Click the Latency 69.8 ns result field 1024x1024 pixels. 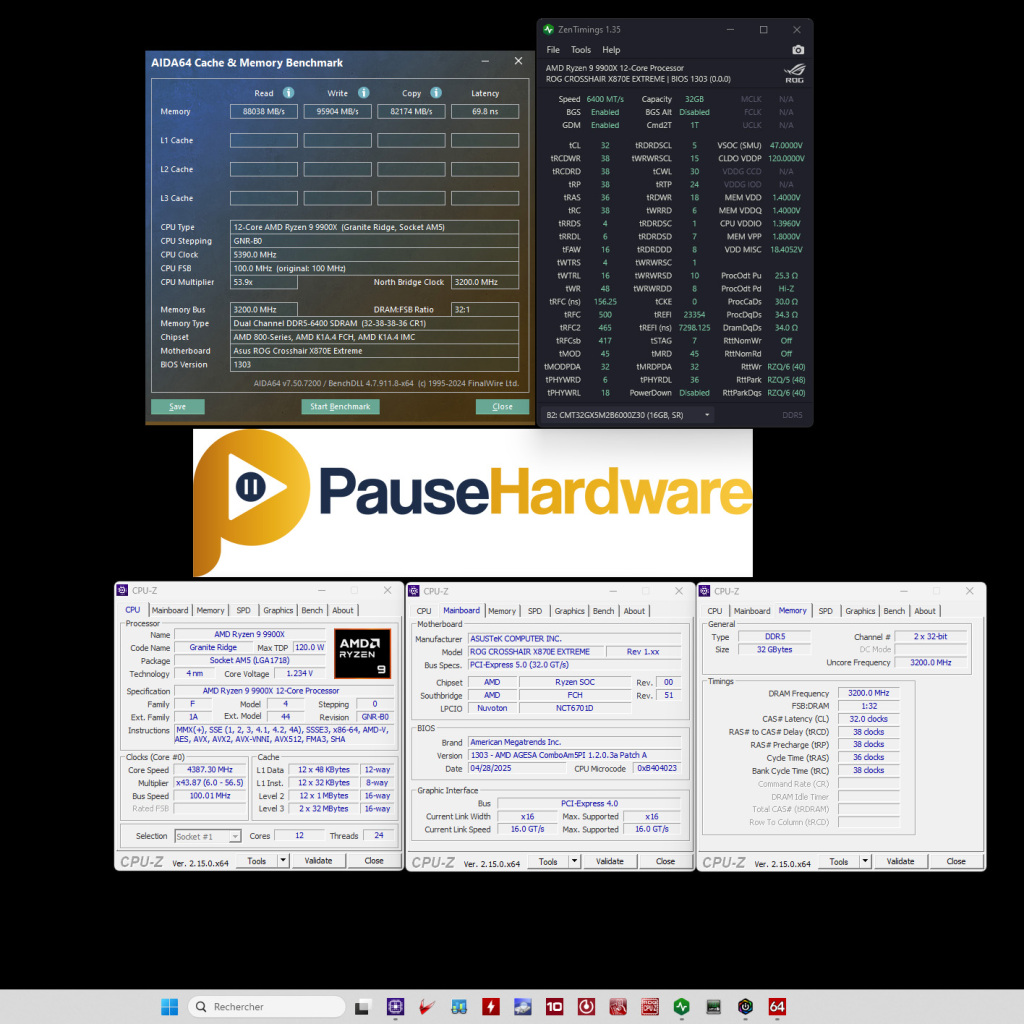tap(485, 112)
